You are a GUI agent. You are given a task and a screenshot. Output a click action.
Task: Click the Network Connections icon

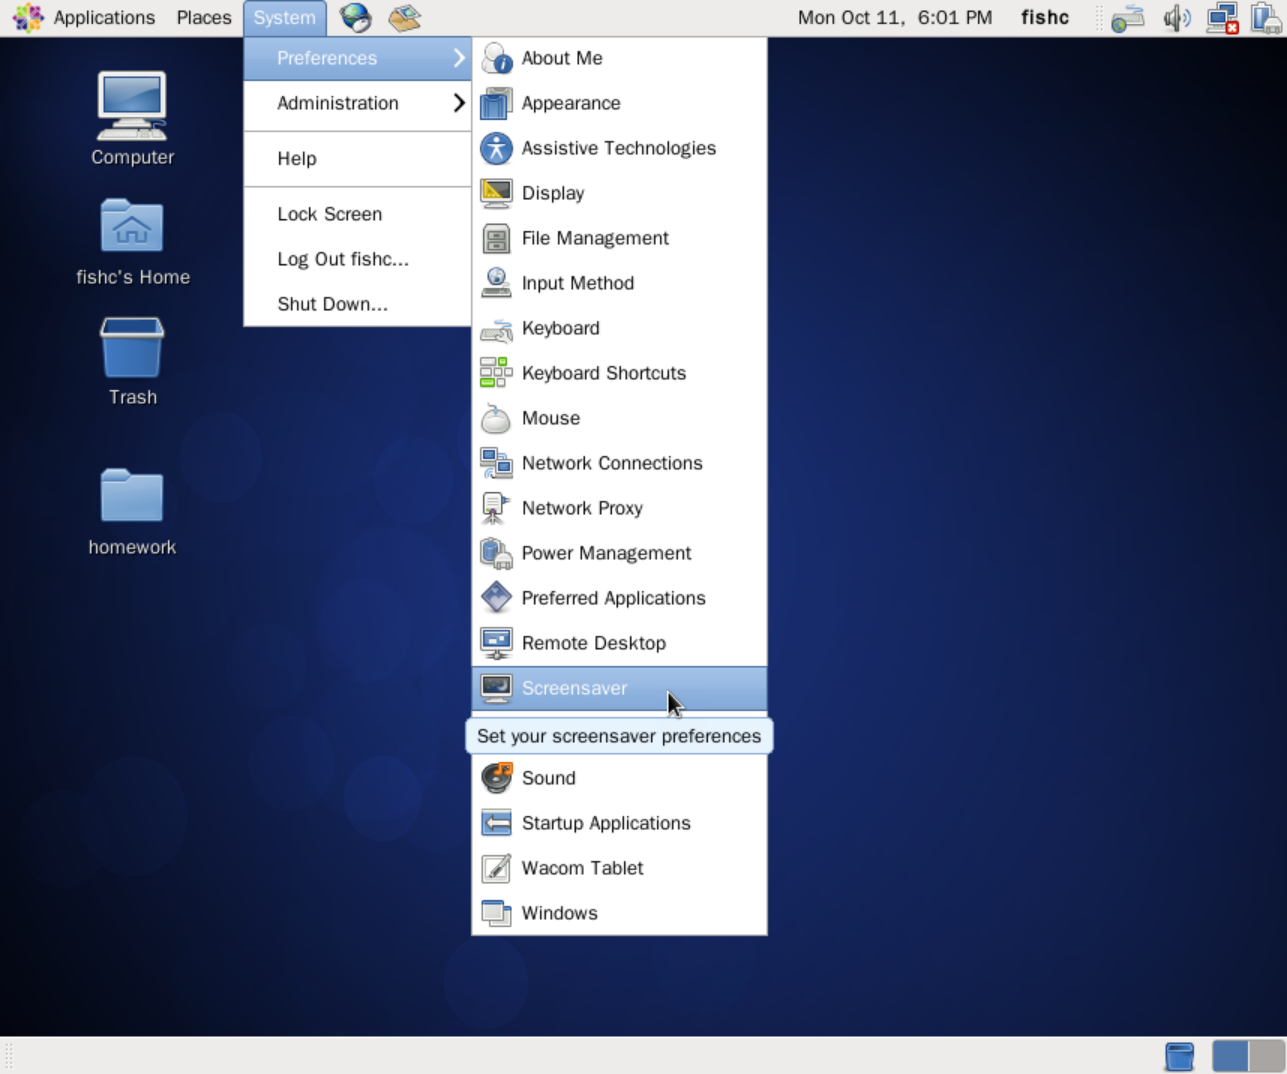click(496, 463)
